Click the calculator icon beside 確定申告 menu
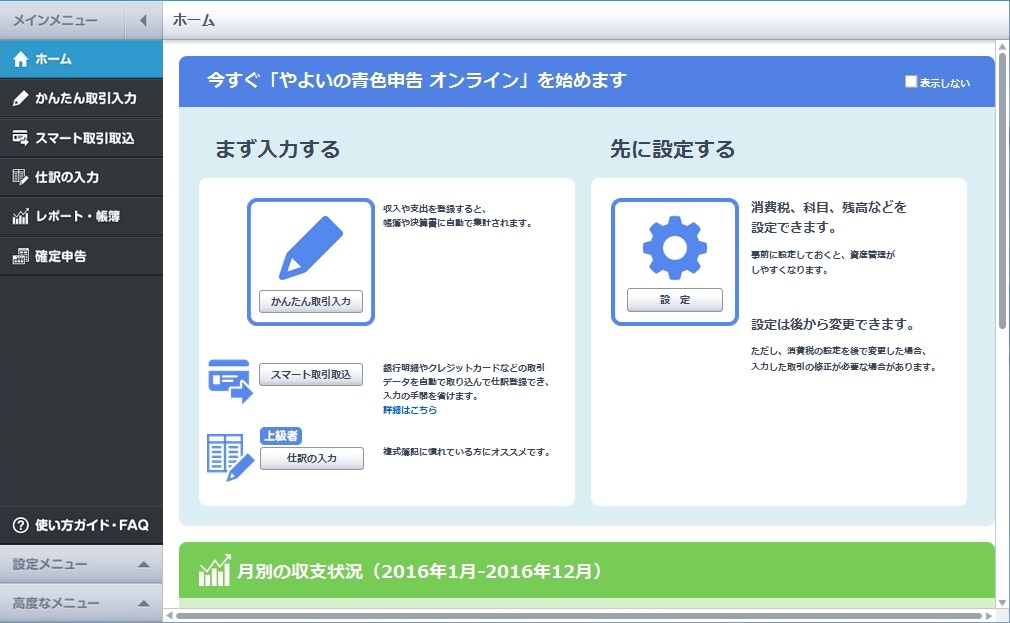Image resolution: width=1010 pixels, height=623 pixels. (21, 256)
